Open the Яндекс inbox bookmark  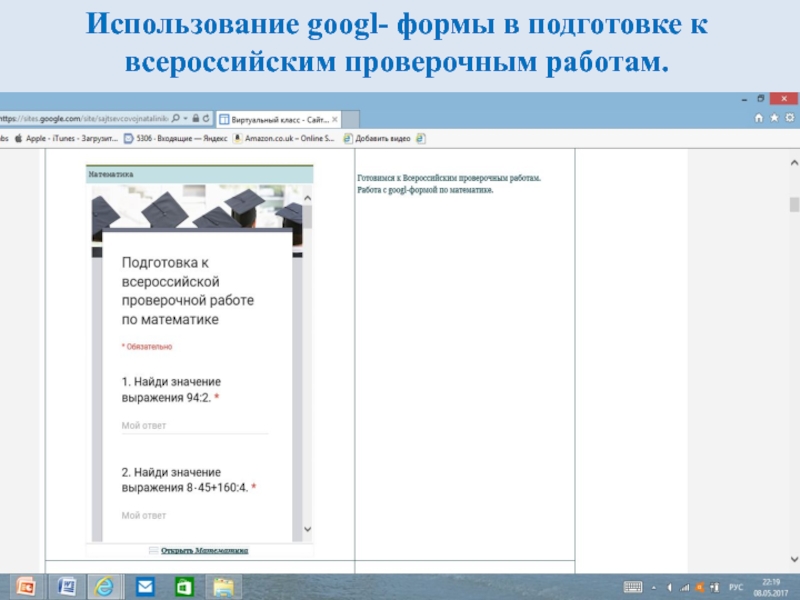175,139
